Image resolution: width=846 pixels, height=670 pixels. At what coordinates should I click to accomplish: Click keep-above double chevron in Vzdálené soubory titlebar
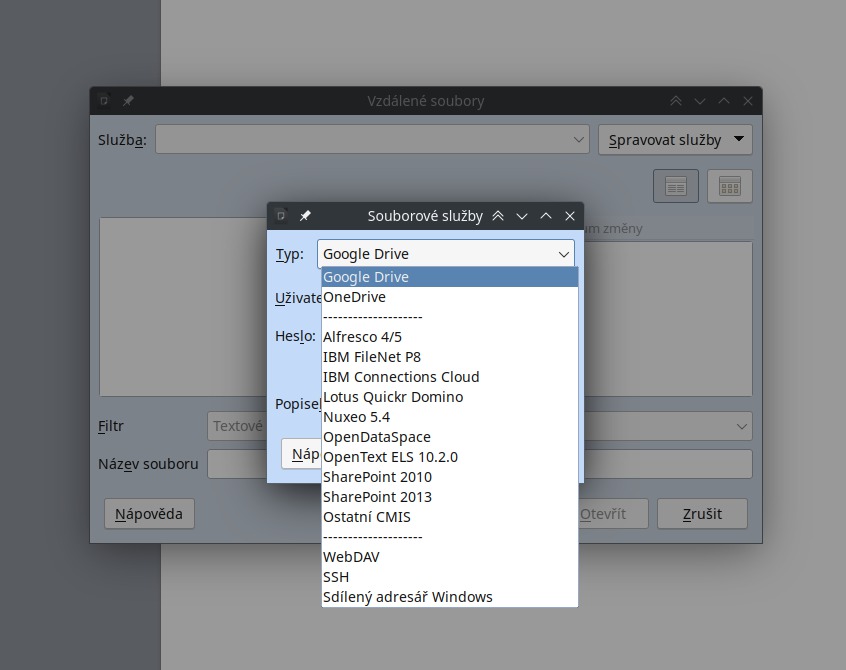point(676,101)
